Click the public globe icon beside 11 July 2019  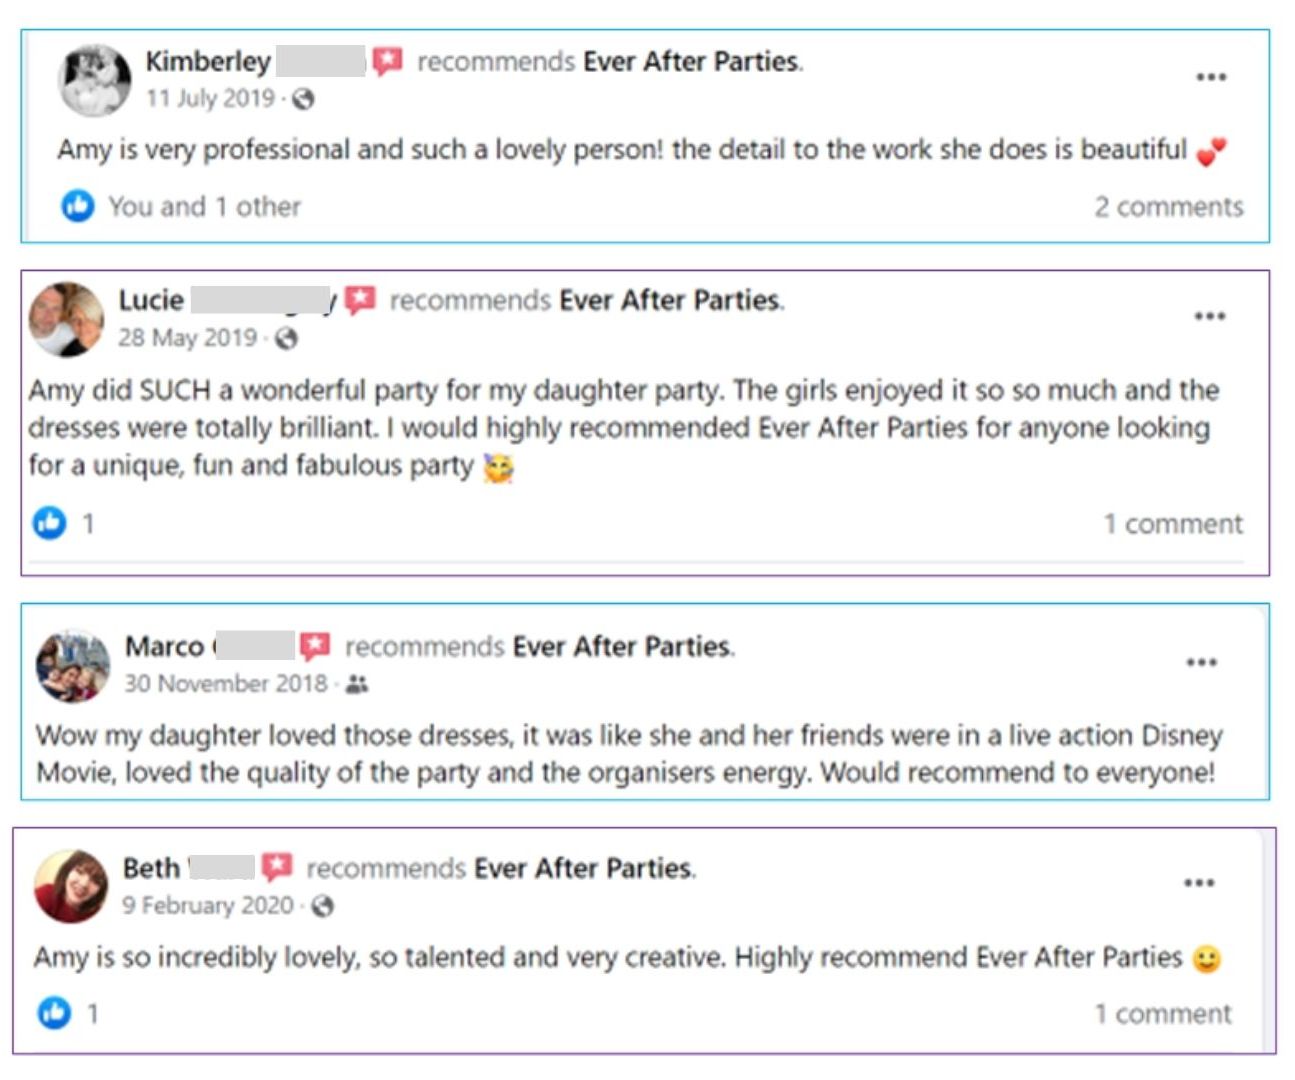pos(303,99)
